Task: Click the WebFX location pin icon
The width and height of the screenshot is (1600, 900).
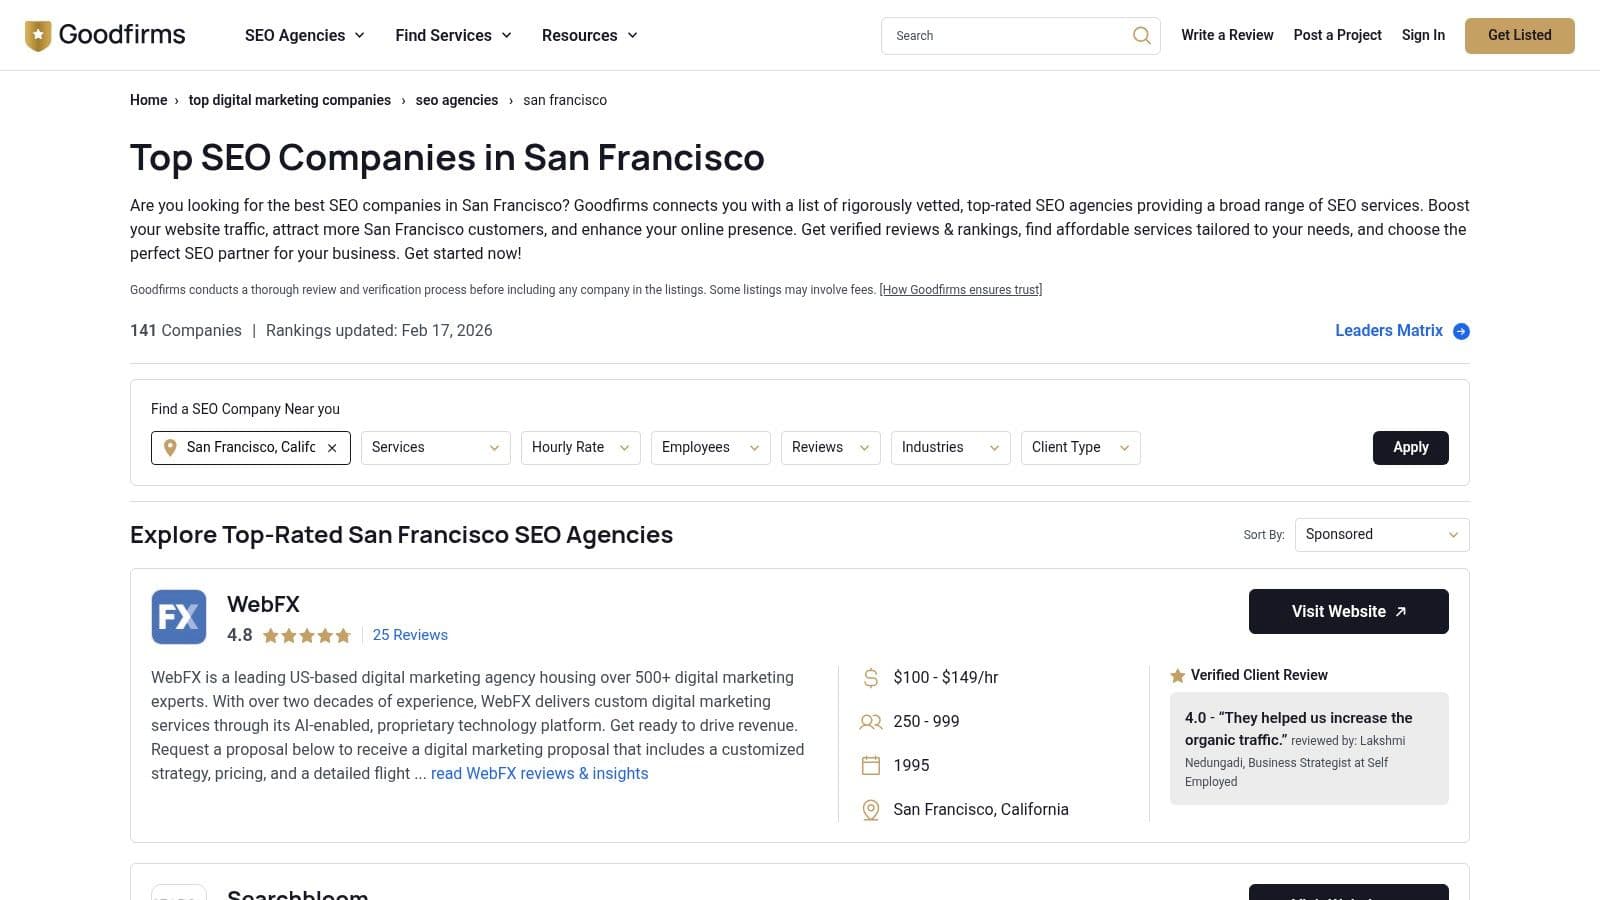Action: 871,810
